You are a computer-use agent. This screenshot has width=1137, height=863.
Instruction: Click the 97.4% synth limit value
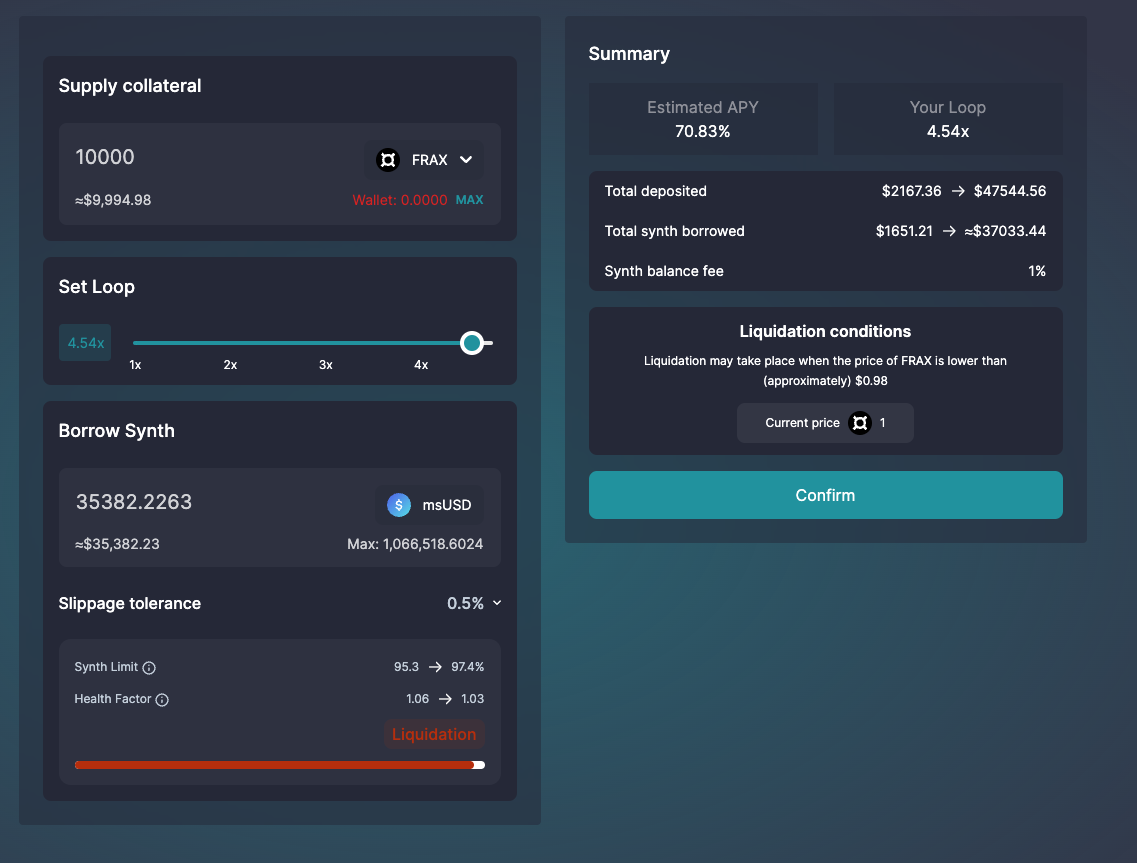click(468, 667)
